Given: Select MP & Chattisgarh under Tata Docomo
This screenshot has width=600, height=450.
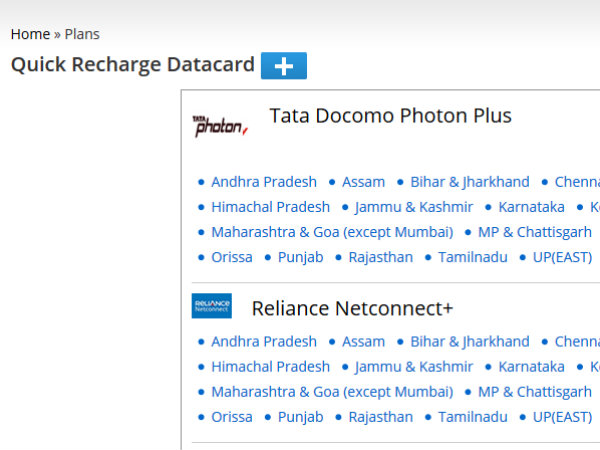Looking at the screenshot, I should pyautogui.click(x=535, y=232).
